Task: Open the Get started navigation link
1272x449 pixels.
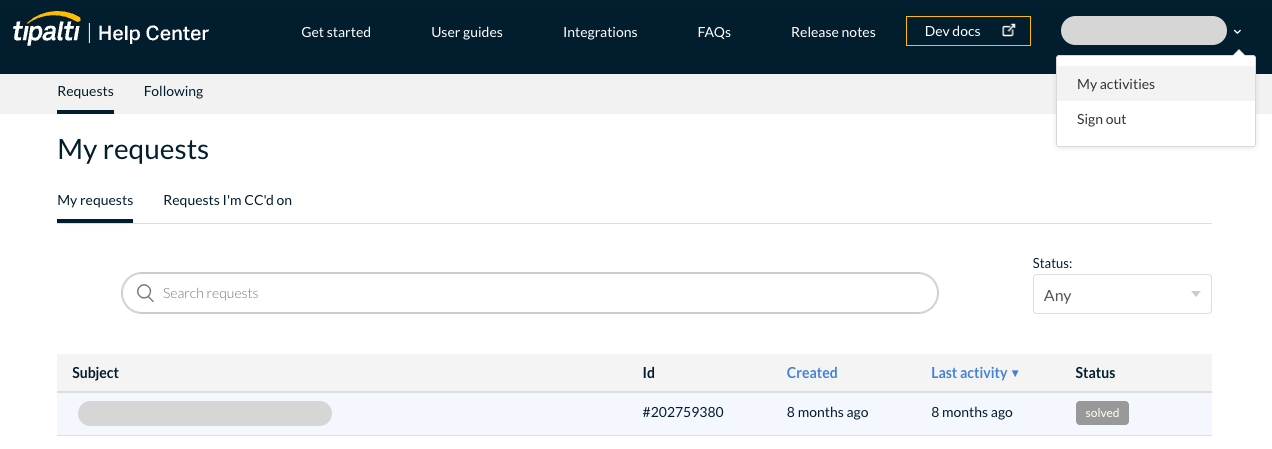Action: click(x=336, y=32)
